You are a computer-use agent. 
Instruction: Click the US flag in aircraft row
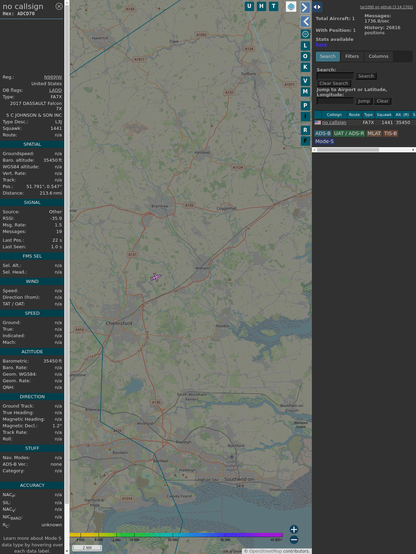(x=318, y=123)
